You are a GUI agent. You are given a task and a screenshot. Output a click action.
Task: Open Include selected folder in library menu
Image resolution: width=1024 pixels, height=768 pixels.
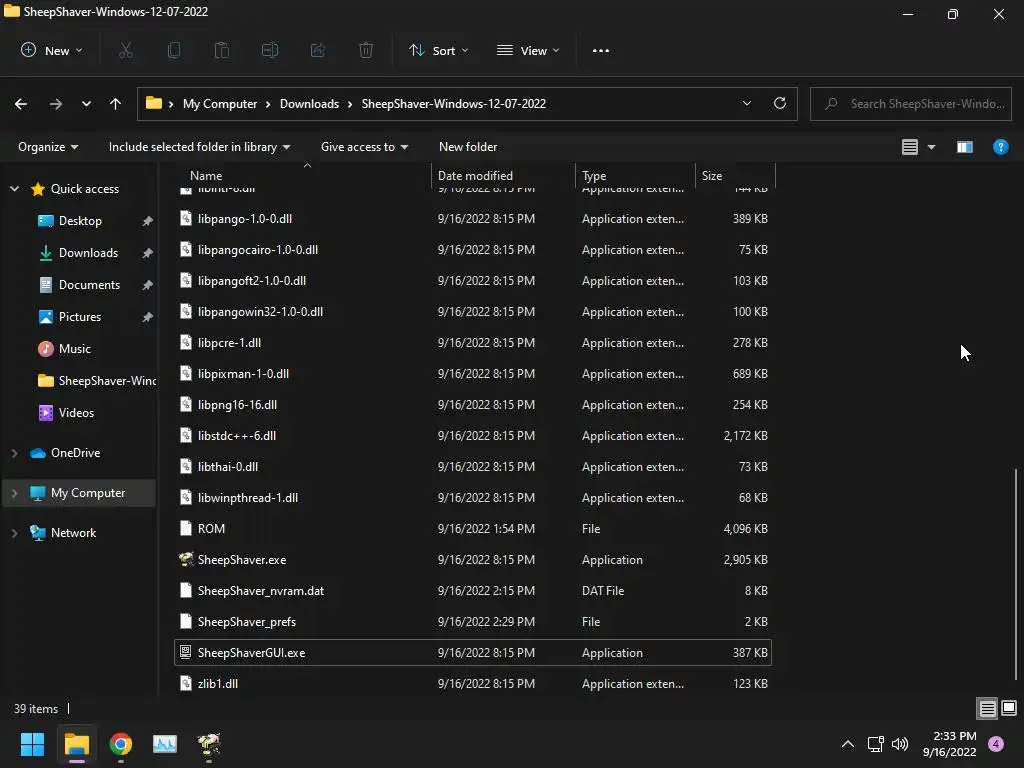(x=199, y=147)
